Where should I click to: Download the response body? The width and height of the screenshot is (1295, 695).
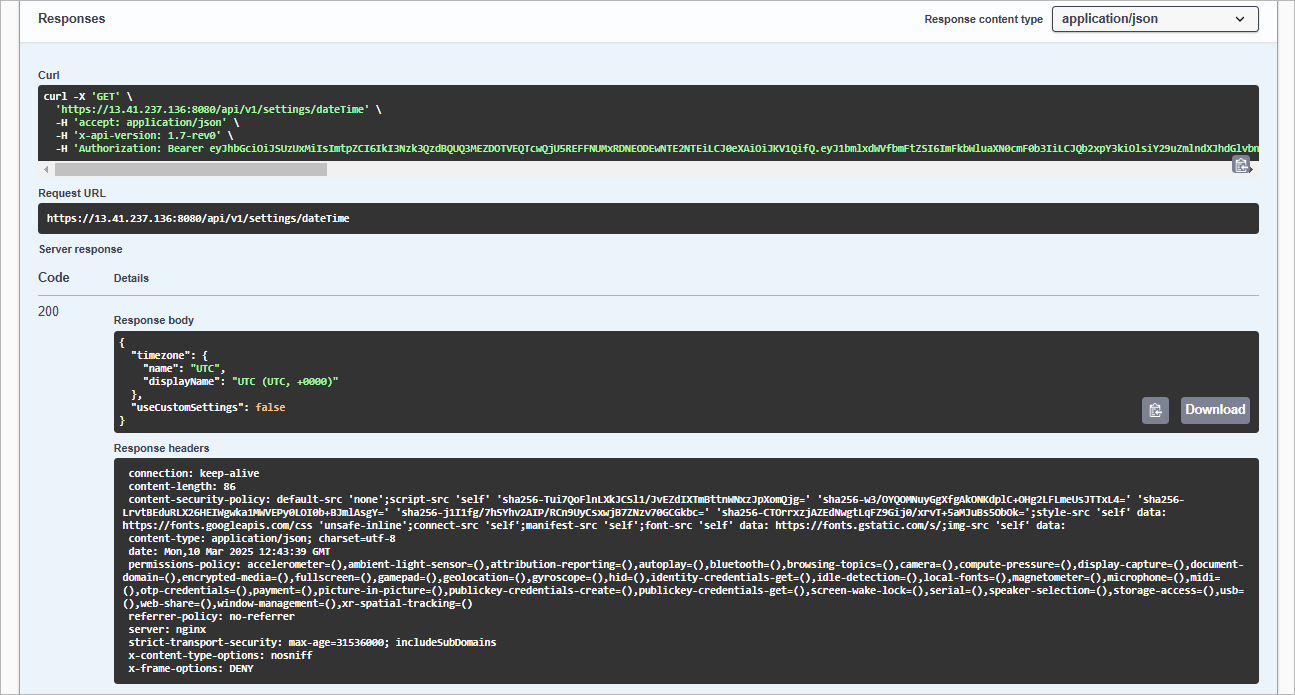(1215, 410)
